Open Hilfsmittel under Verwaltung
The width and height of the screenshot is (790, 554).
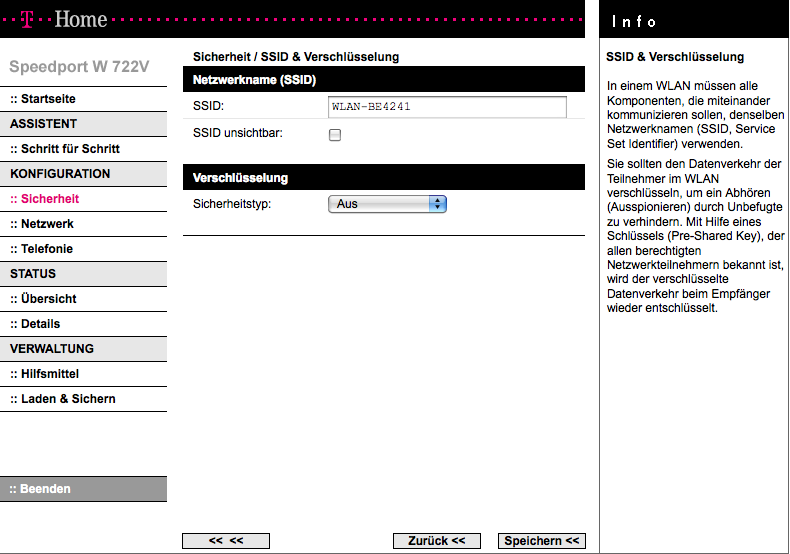click(44, 374)
